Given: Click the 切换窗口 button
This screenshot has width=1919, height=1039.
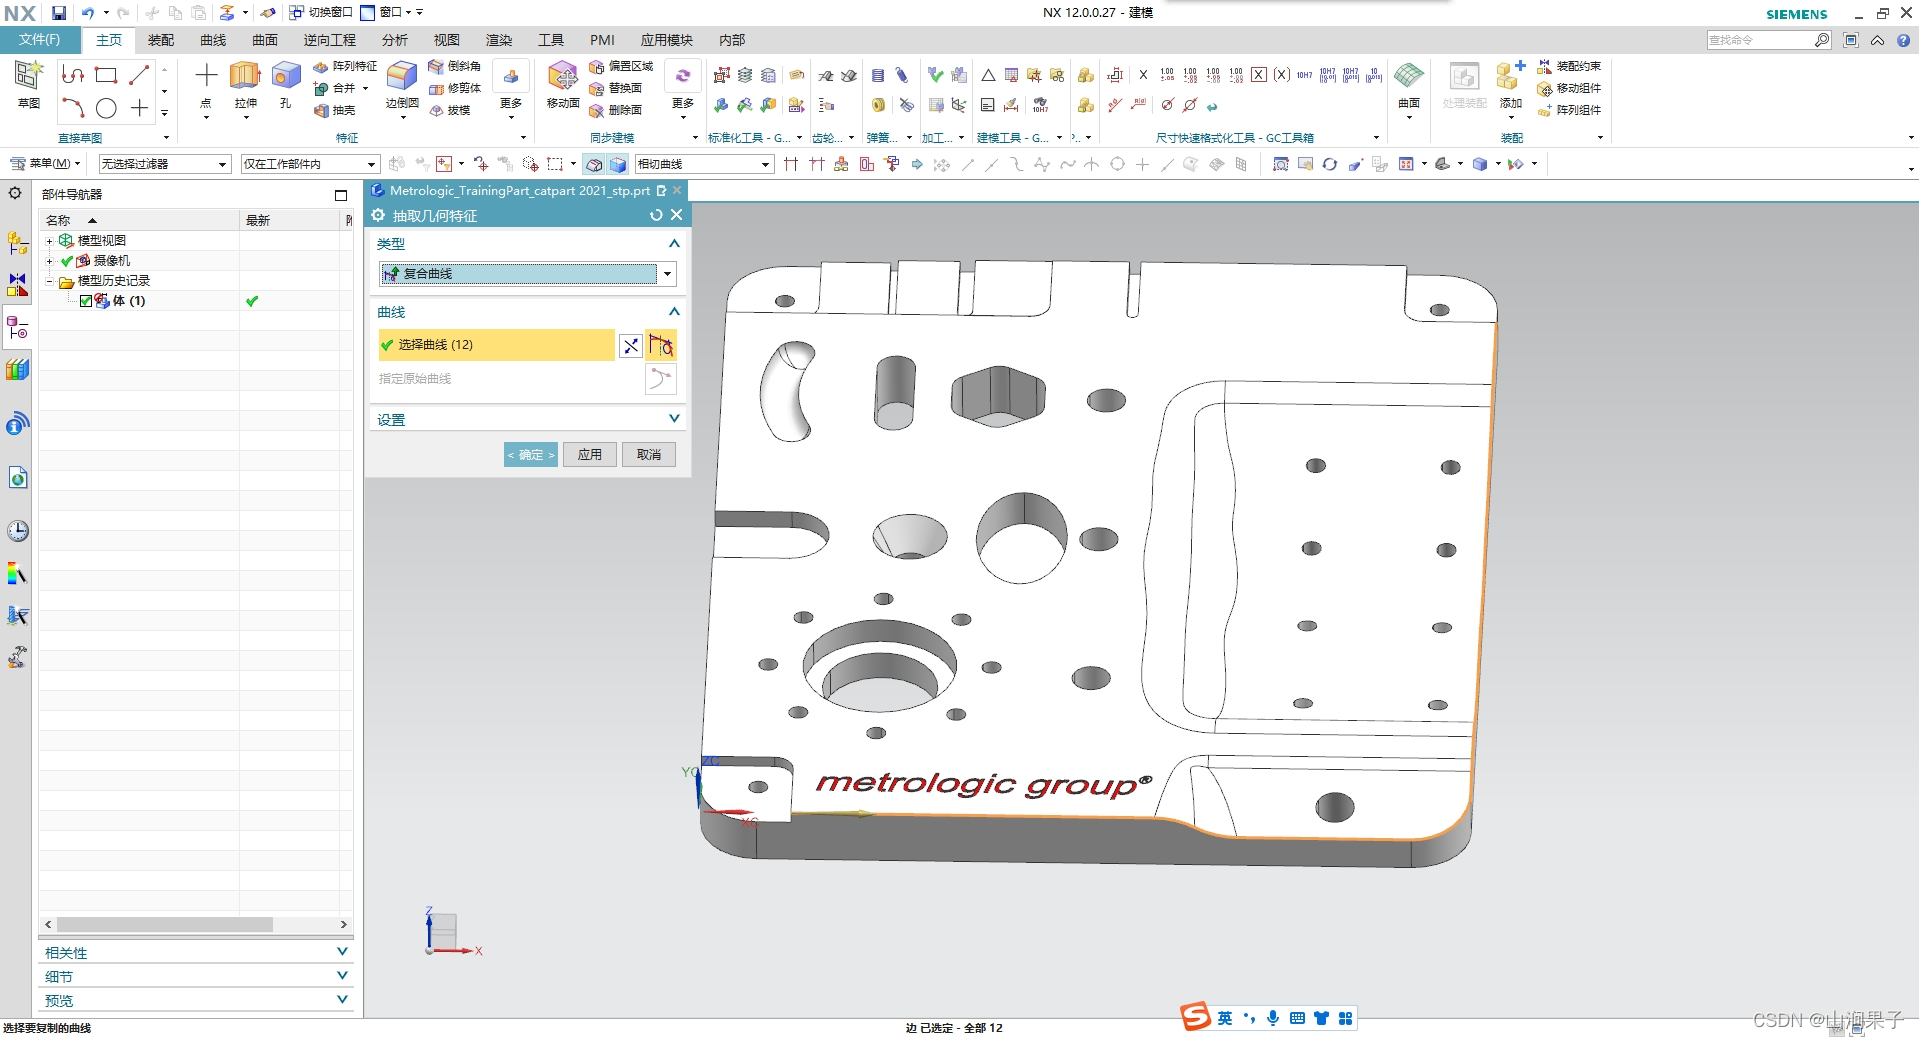Looking at the screenshot, I should [x=322, y=12].
